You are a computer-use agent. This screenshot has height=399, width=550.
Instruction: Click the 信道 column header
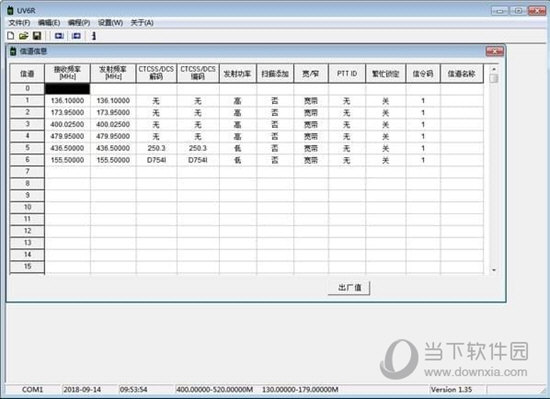(x=27, y=74)
